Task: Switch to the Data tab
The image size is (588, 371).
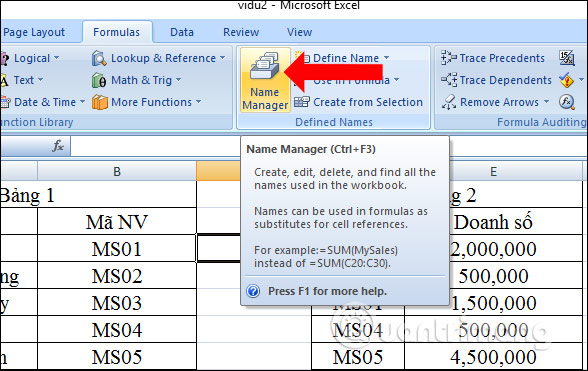Action: tap(182, 32)
